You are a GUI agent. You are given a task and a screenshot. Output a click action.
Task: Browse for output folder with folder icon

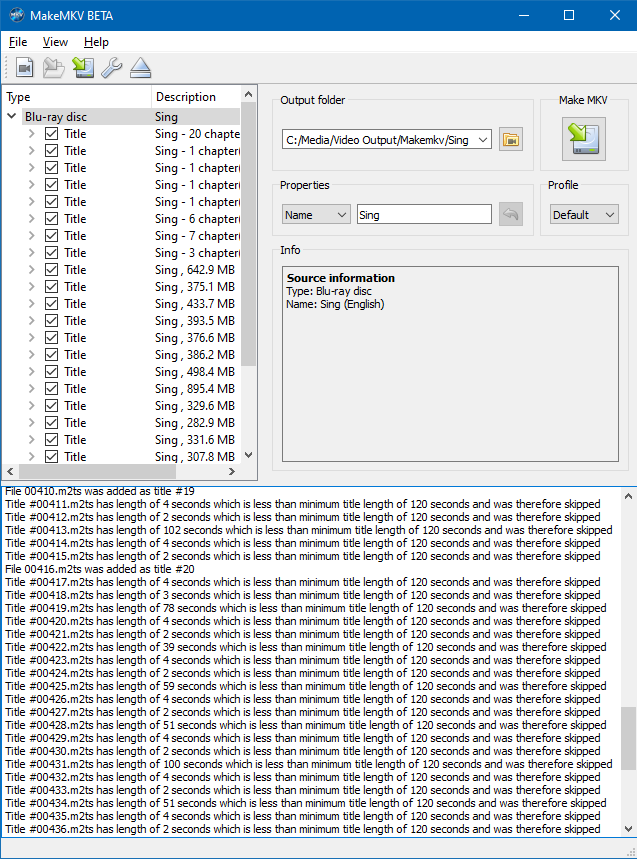[x=511, y=140]
